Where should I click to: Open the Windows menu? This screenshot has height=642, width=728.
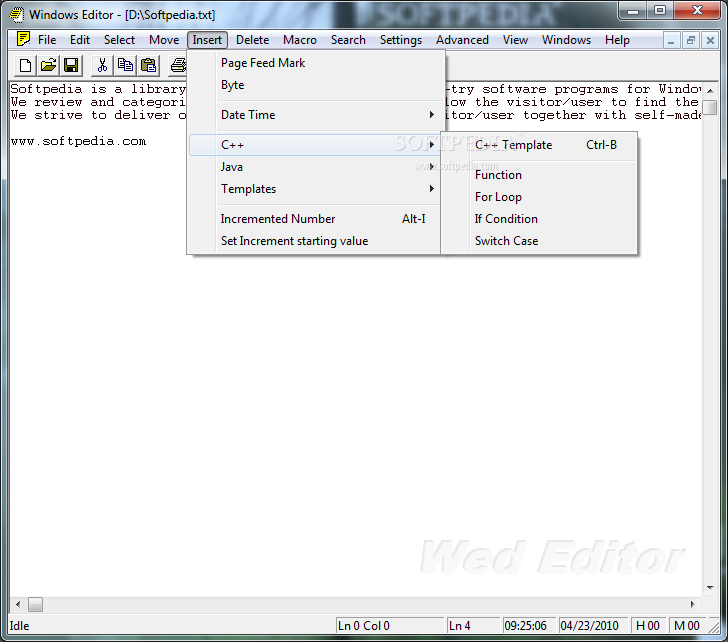566,40
